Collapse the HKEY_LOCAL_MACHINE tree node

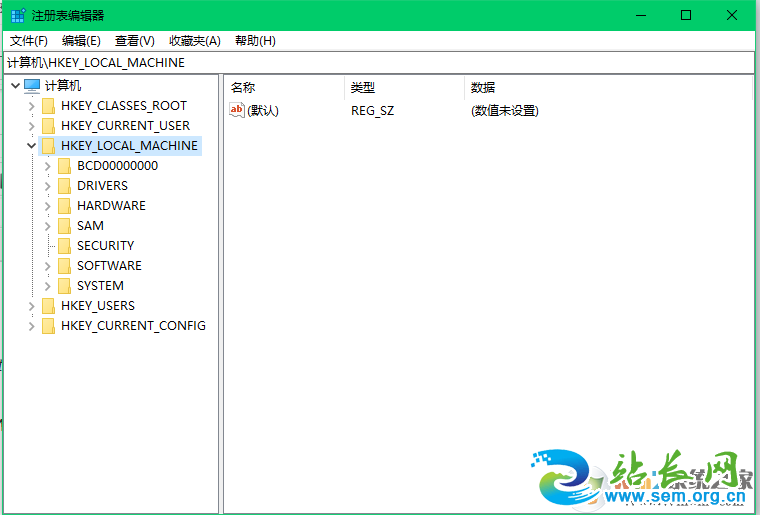click(32, 146)
